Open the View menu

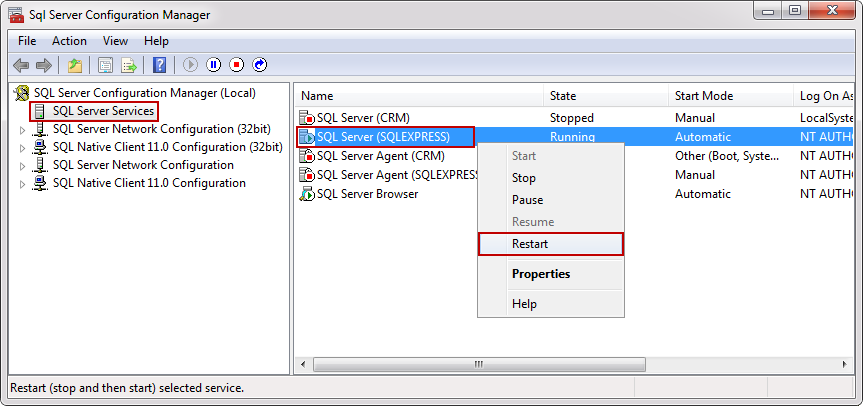click(116, 41)
